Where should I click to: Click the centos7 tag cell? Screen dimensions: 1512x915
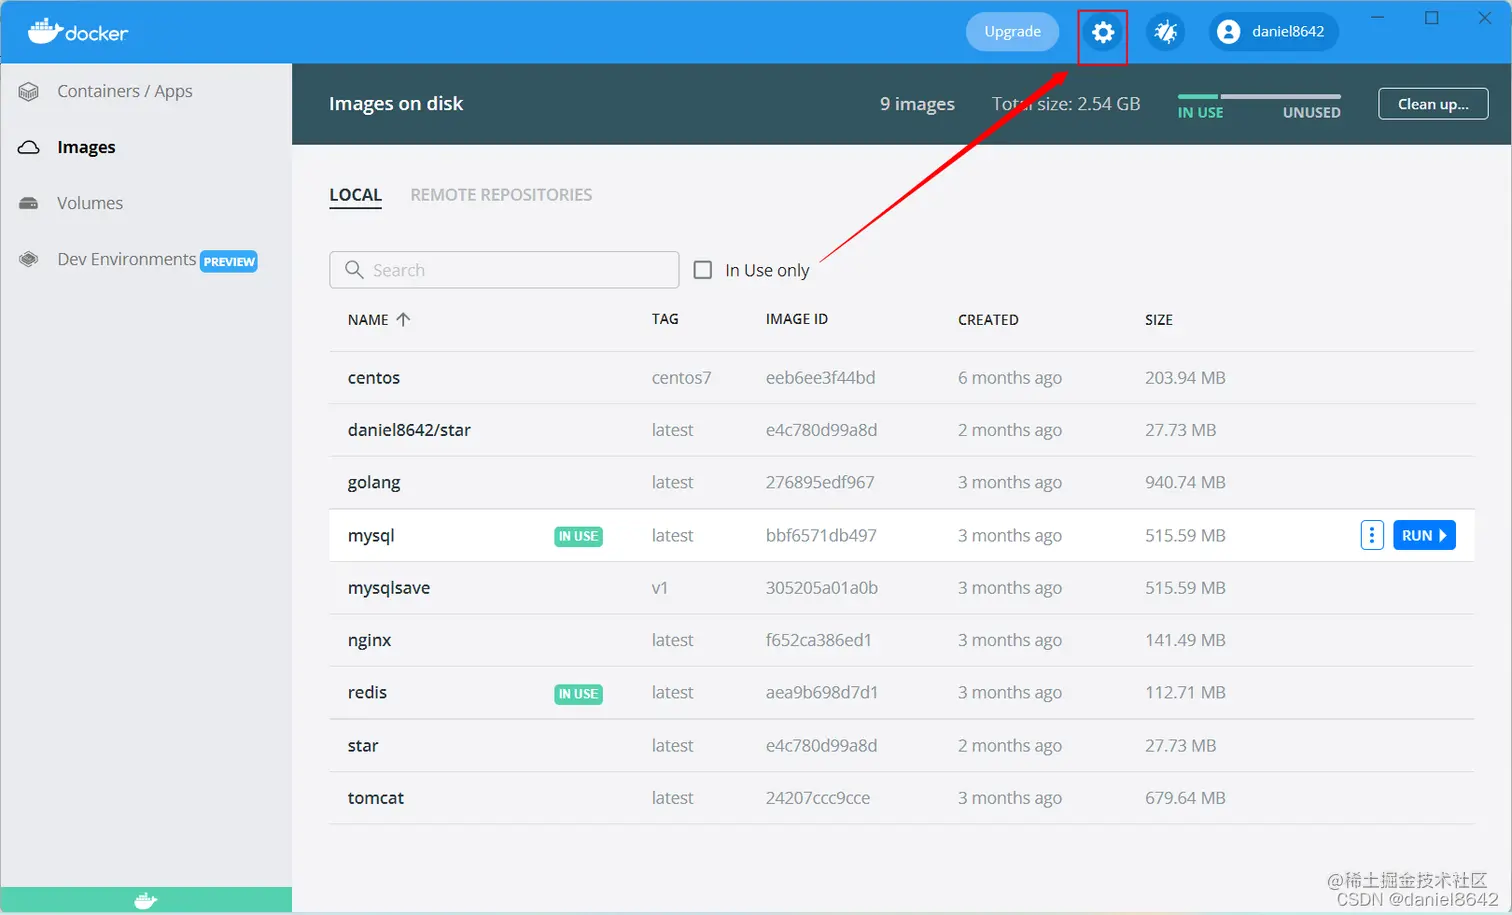coord(682,378)
